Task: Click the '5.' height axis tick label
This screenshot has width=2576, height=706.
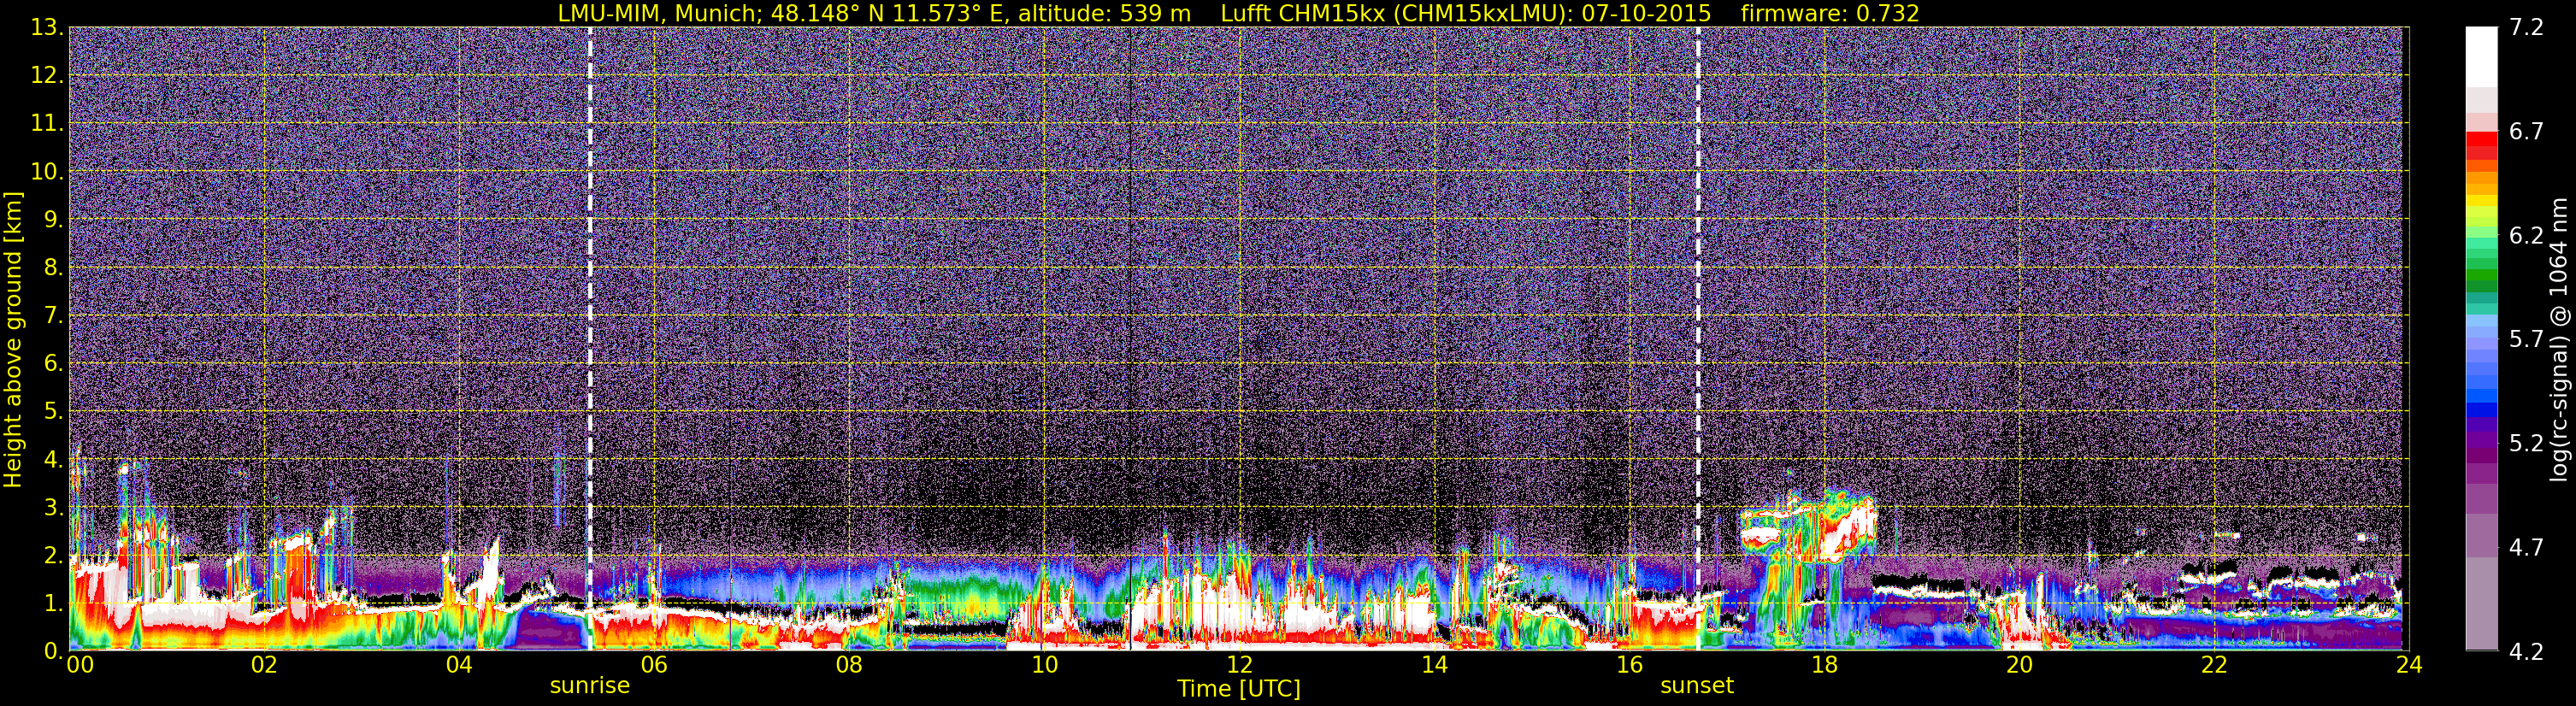Action: click(x=53, y=411)
